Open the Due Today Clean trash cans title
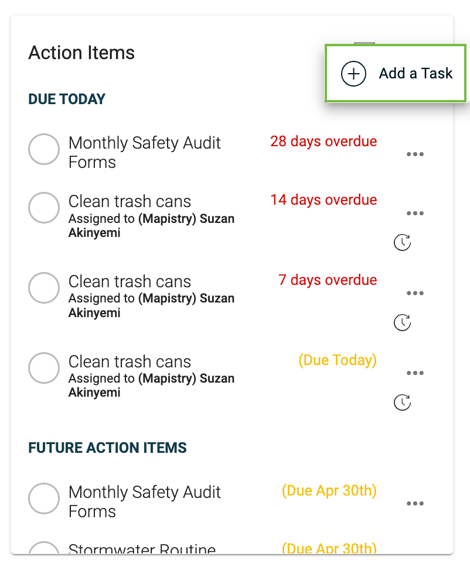470x564 pixels. [129, 361]
